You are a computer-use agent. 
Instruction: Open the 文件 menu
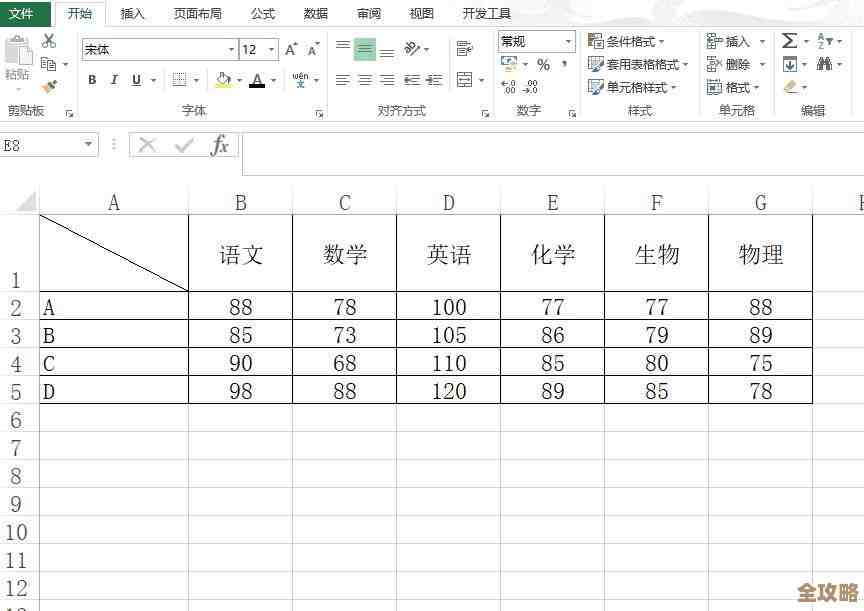(x=24, y=14)
